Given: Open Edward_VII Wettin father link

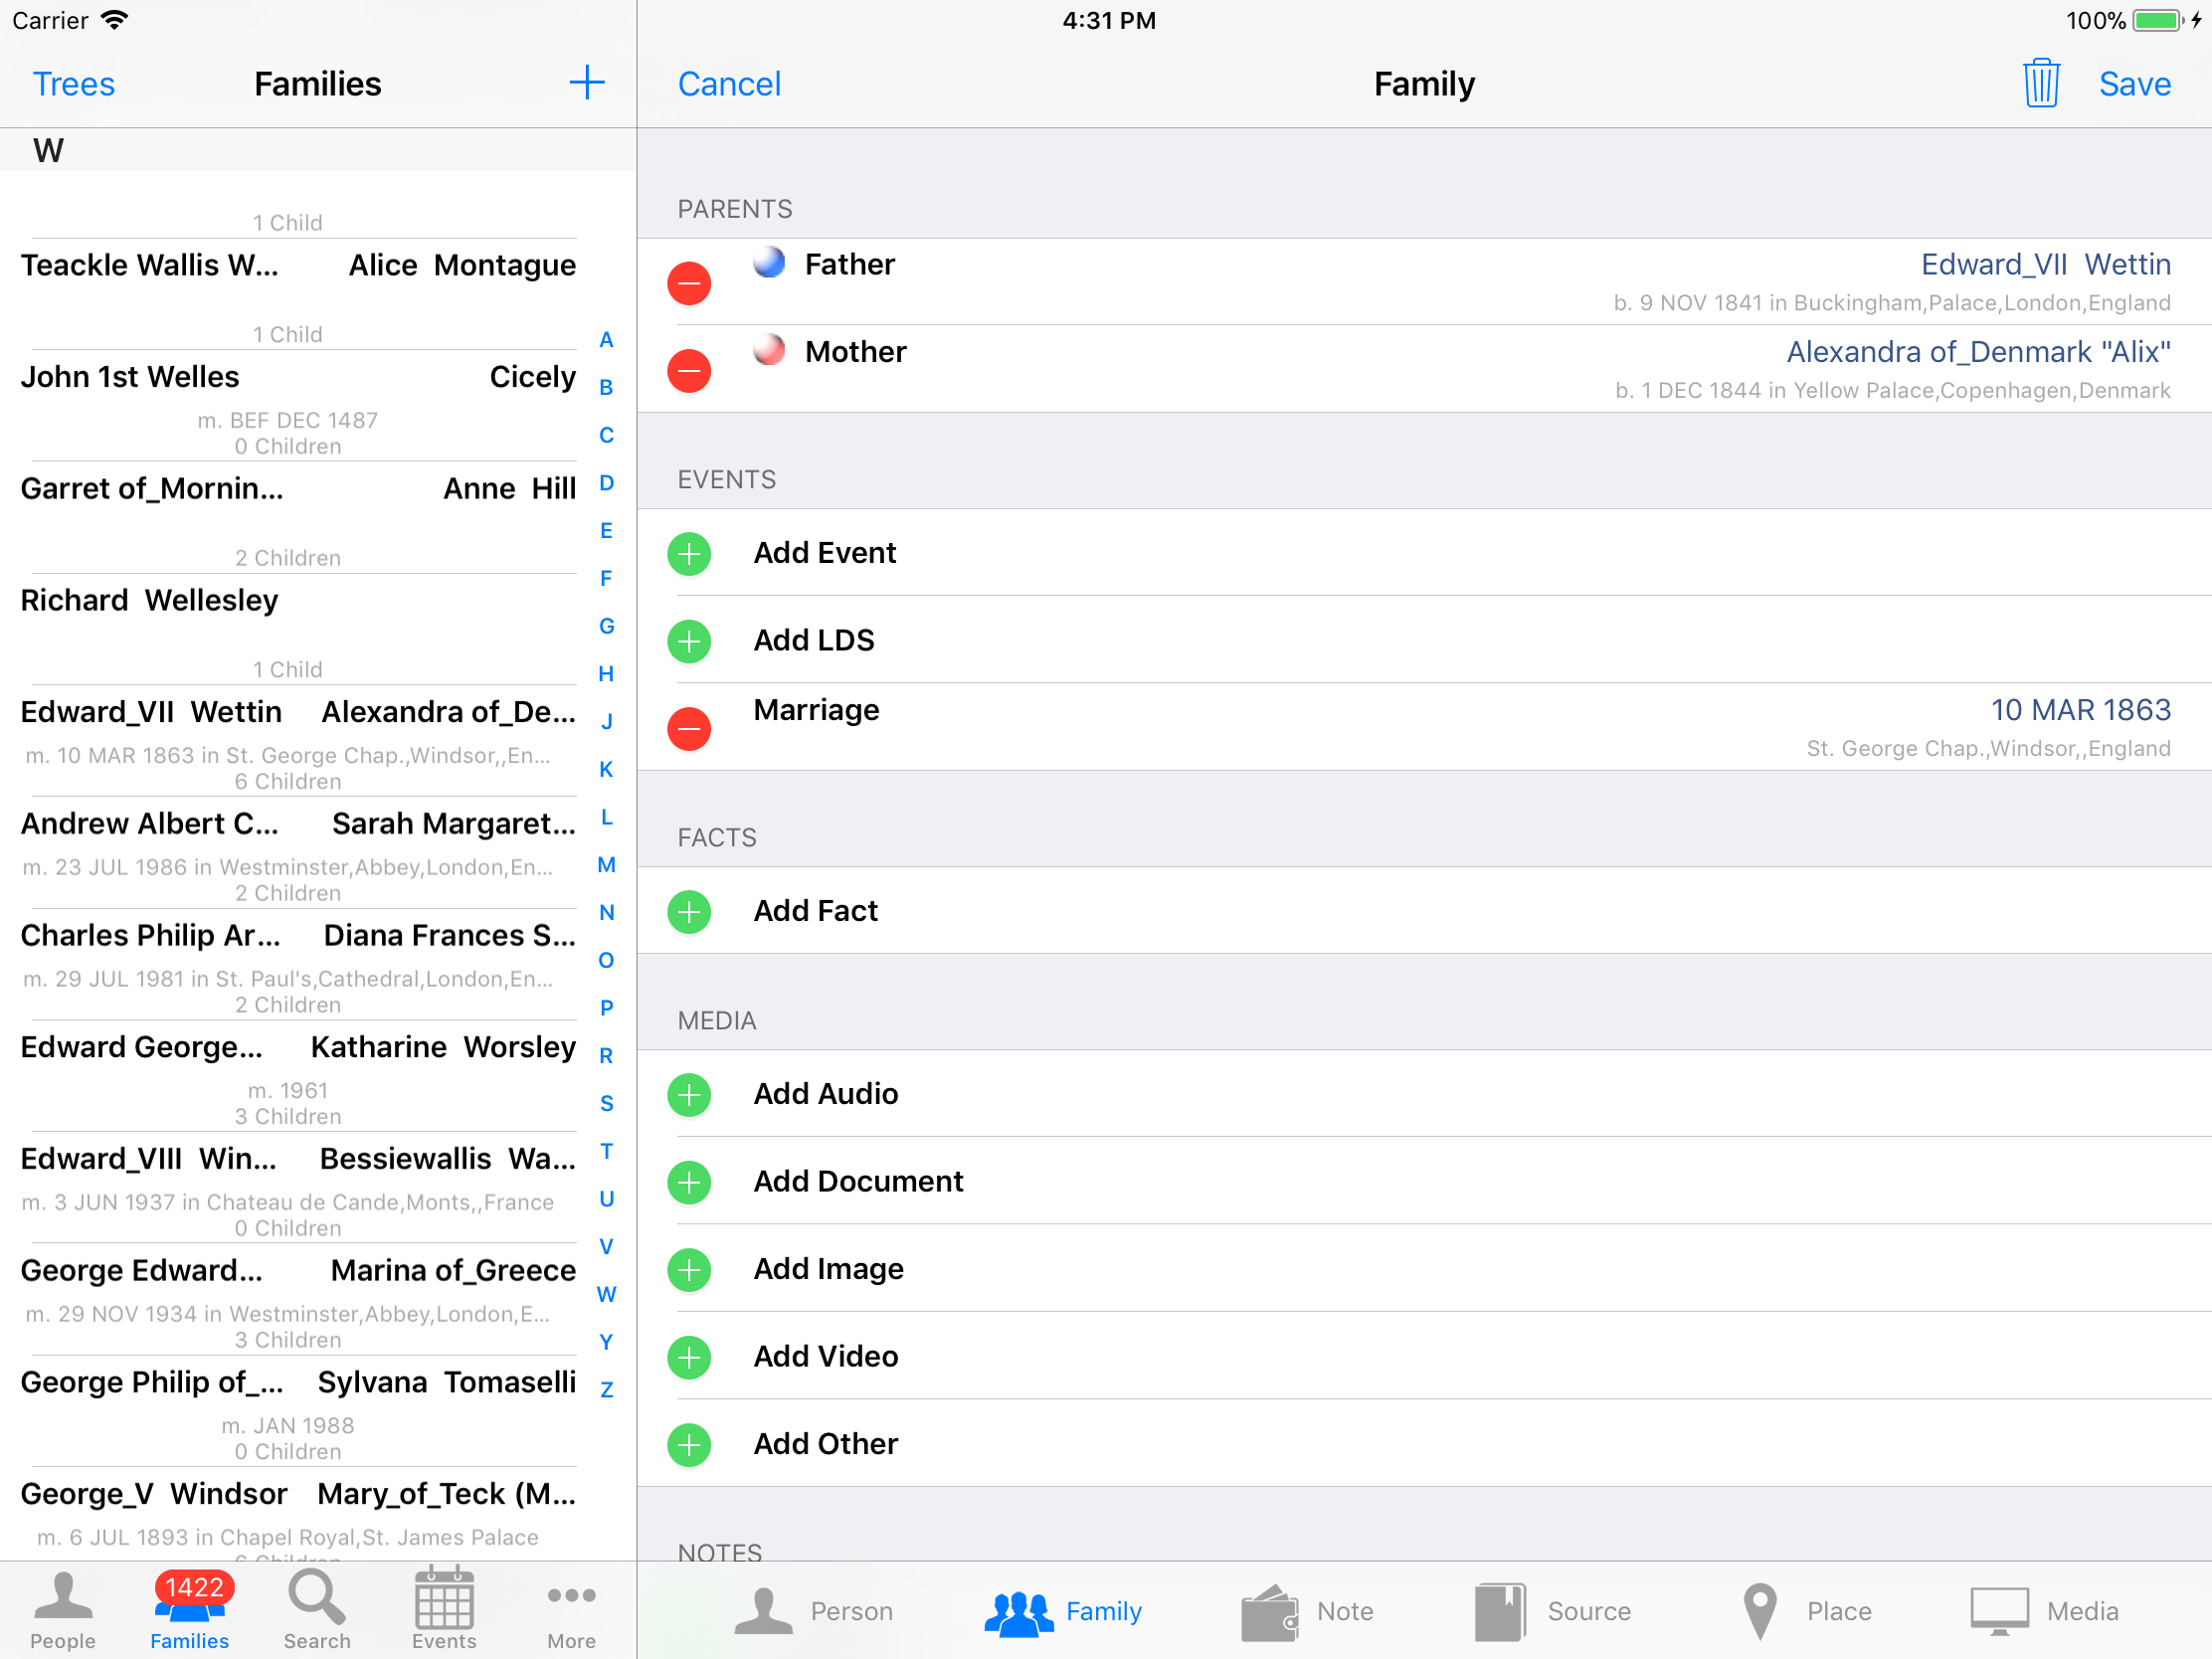Looking at the screenshot, I should pyautogui.click(x=2045, y=265).
